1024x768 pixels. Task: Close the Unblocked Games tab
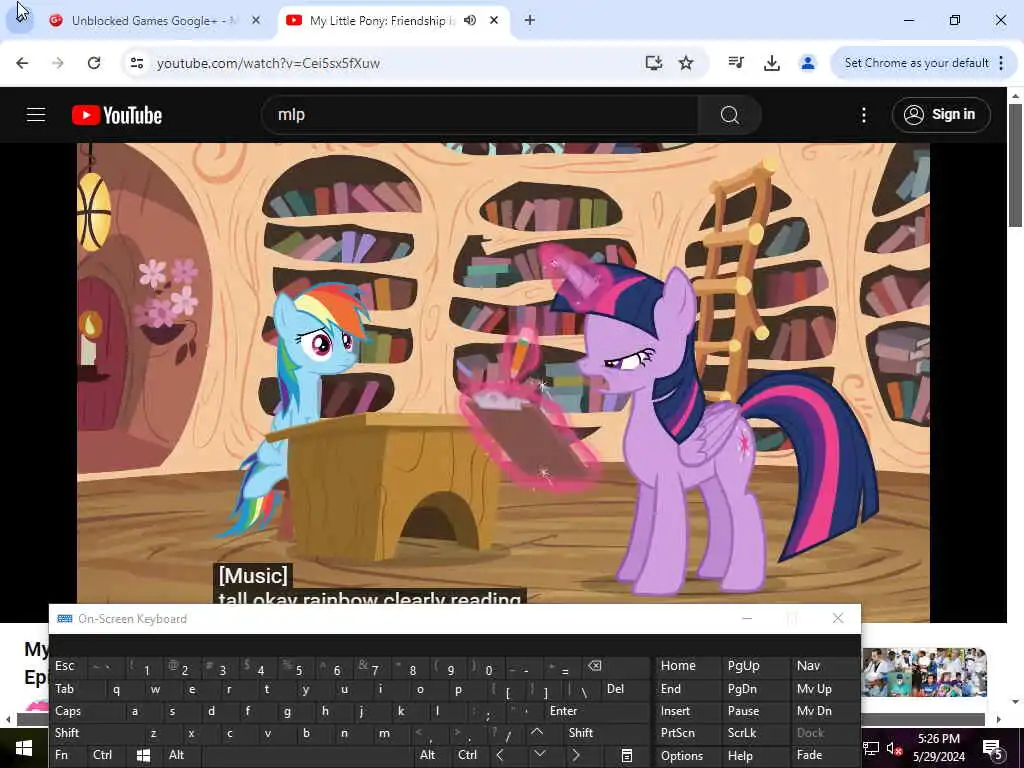point(256,20)
